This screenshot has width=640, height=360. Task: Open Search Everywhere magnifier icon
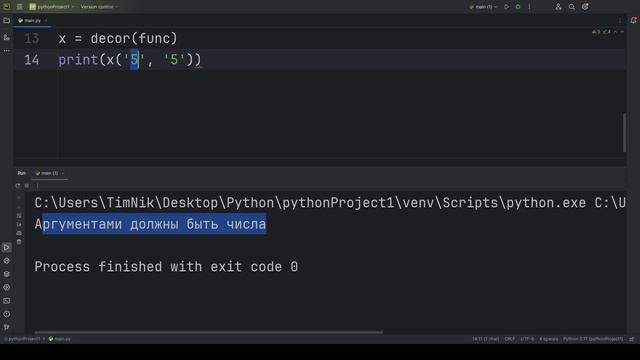click(x=572, y=7)
